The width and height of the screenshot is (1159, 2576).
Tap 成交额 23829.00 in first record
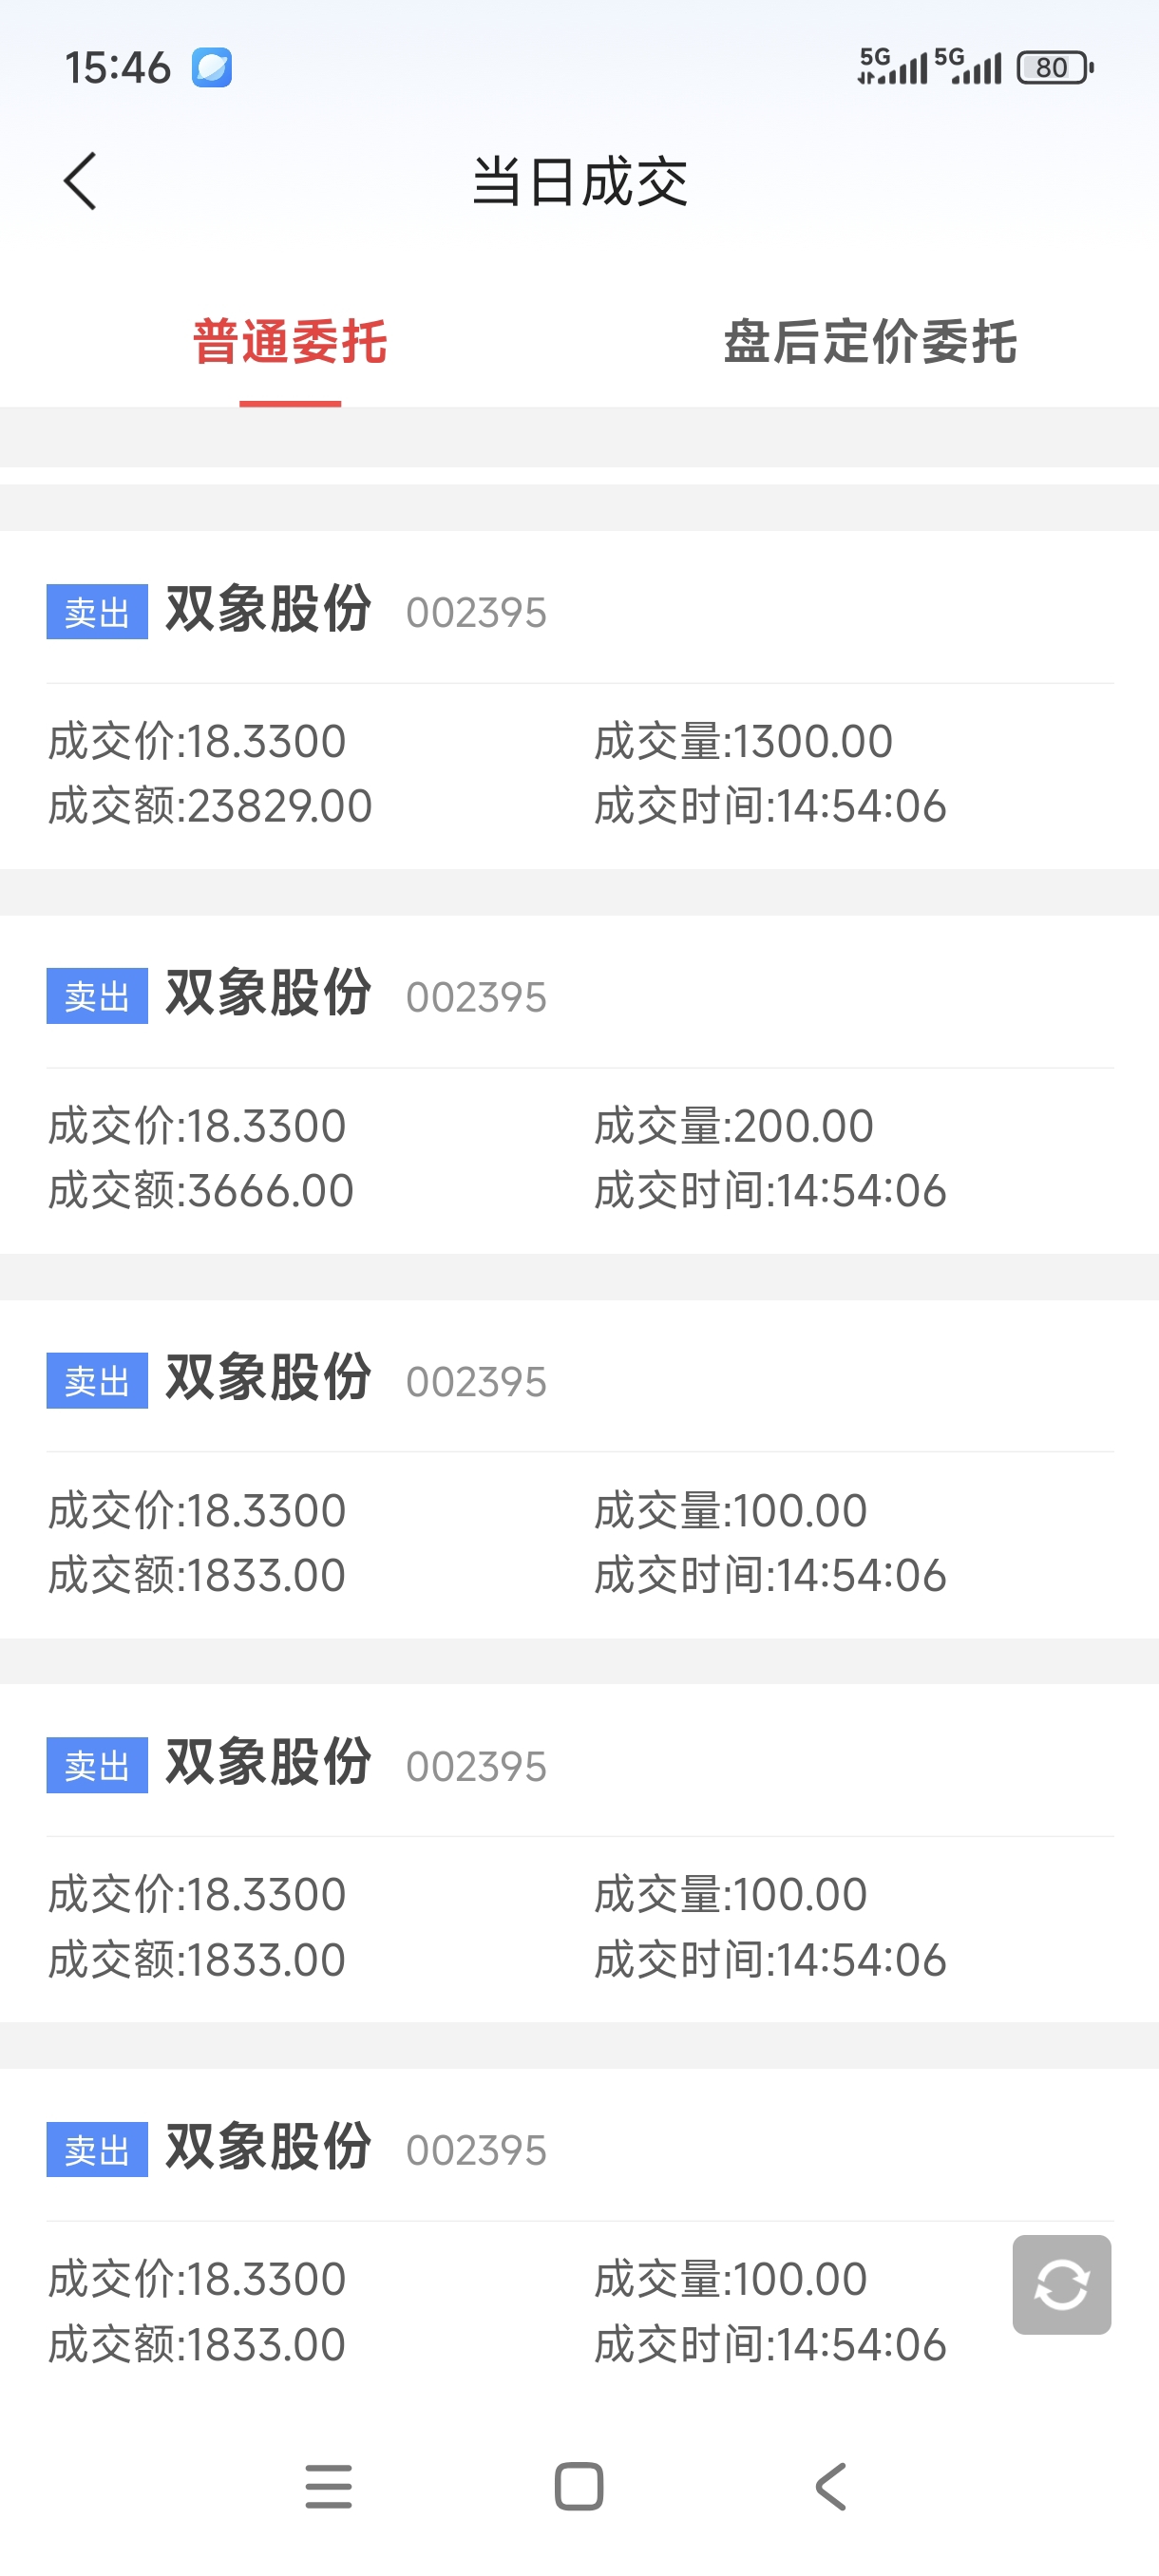point(210,806)
